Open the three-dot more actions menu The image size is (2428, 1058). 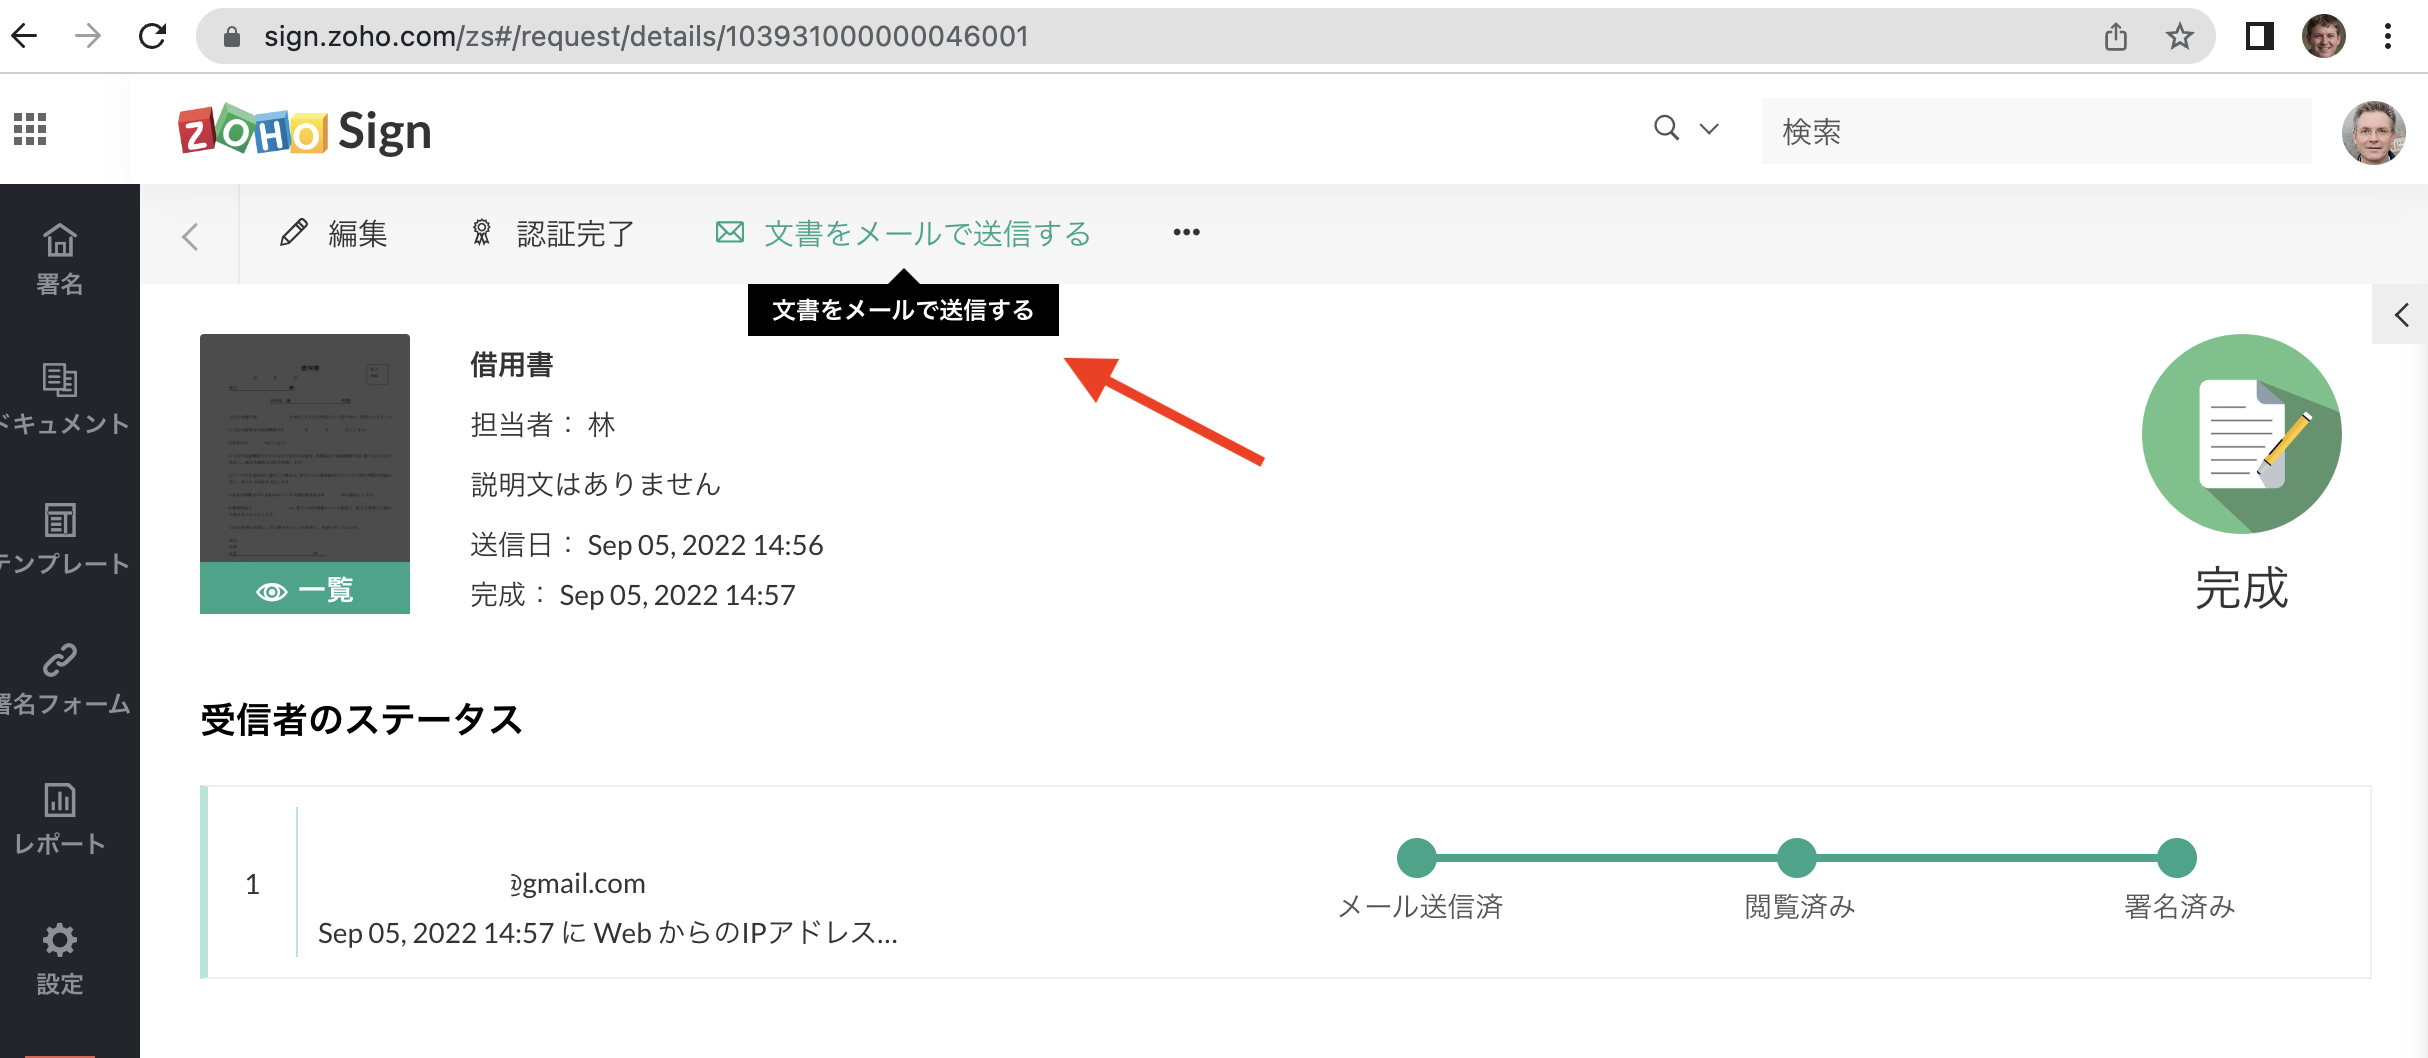pos(1186,233)
